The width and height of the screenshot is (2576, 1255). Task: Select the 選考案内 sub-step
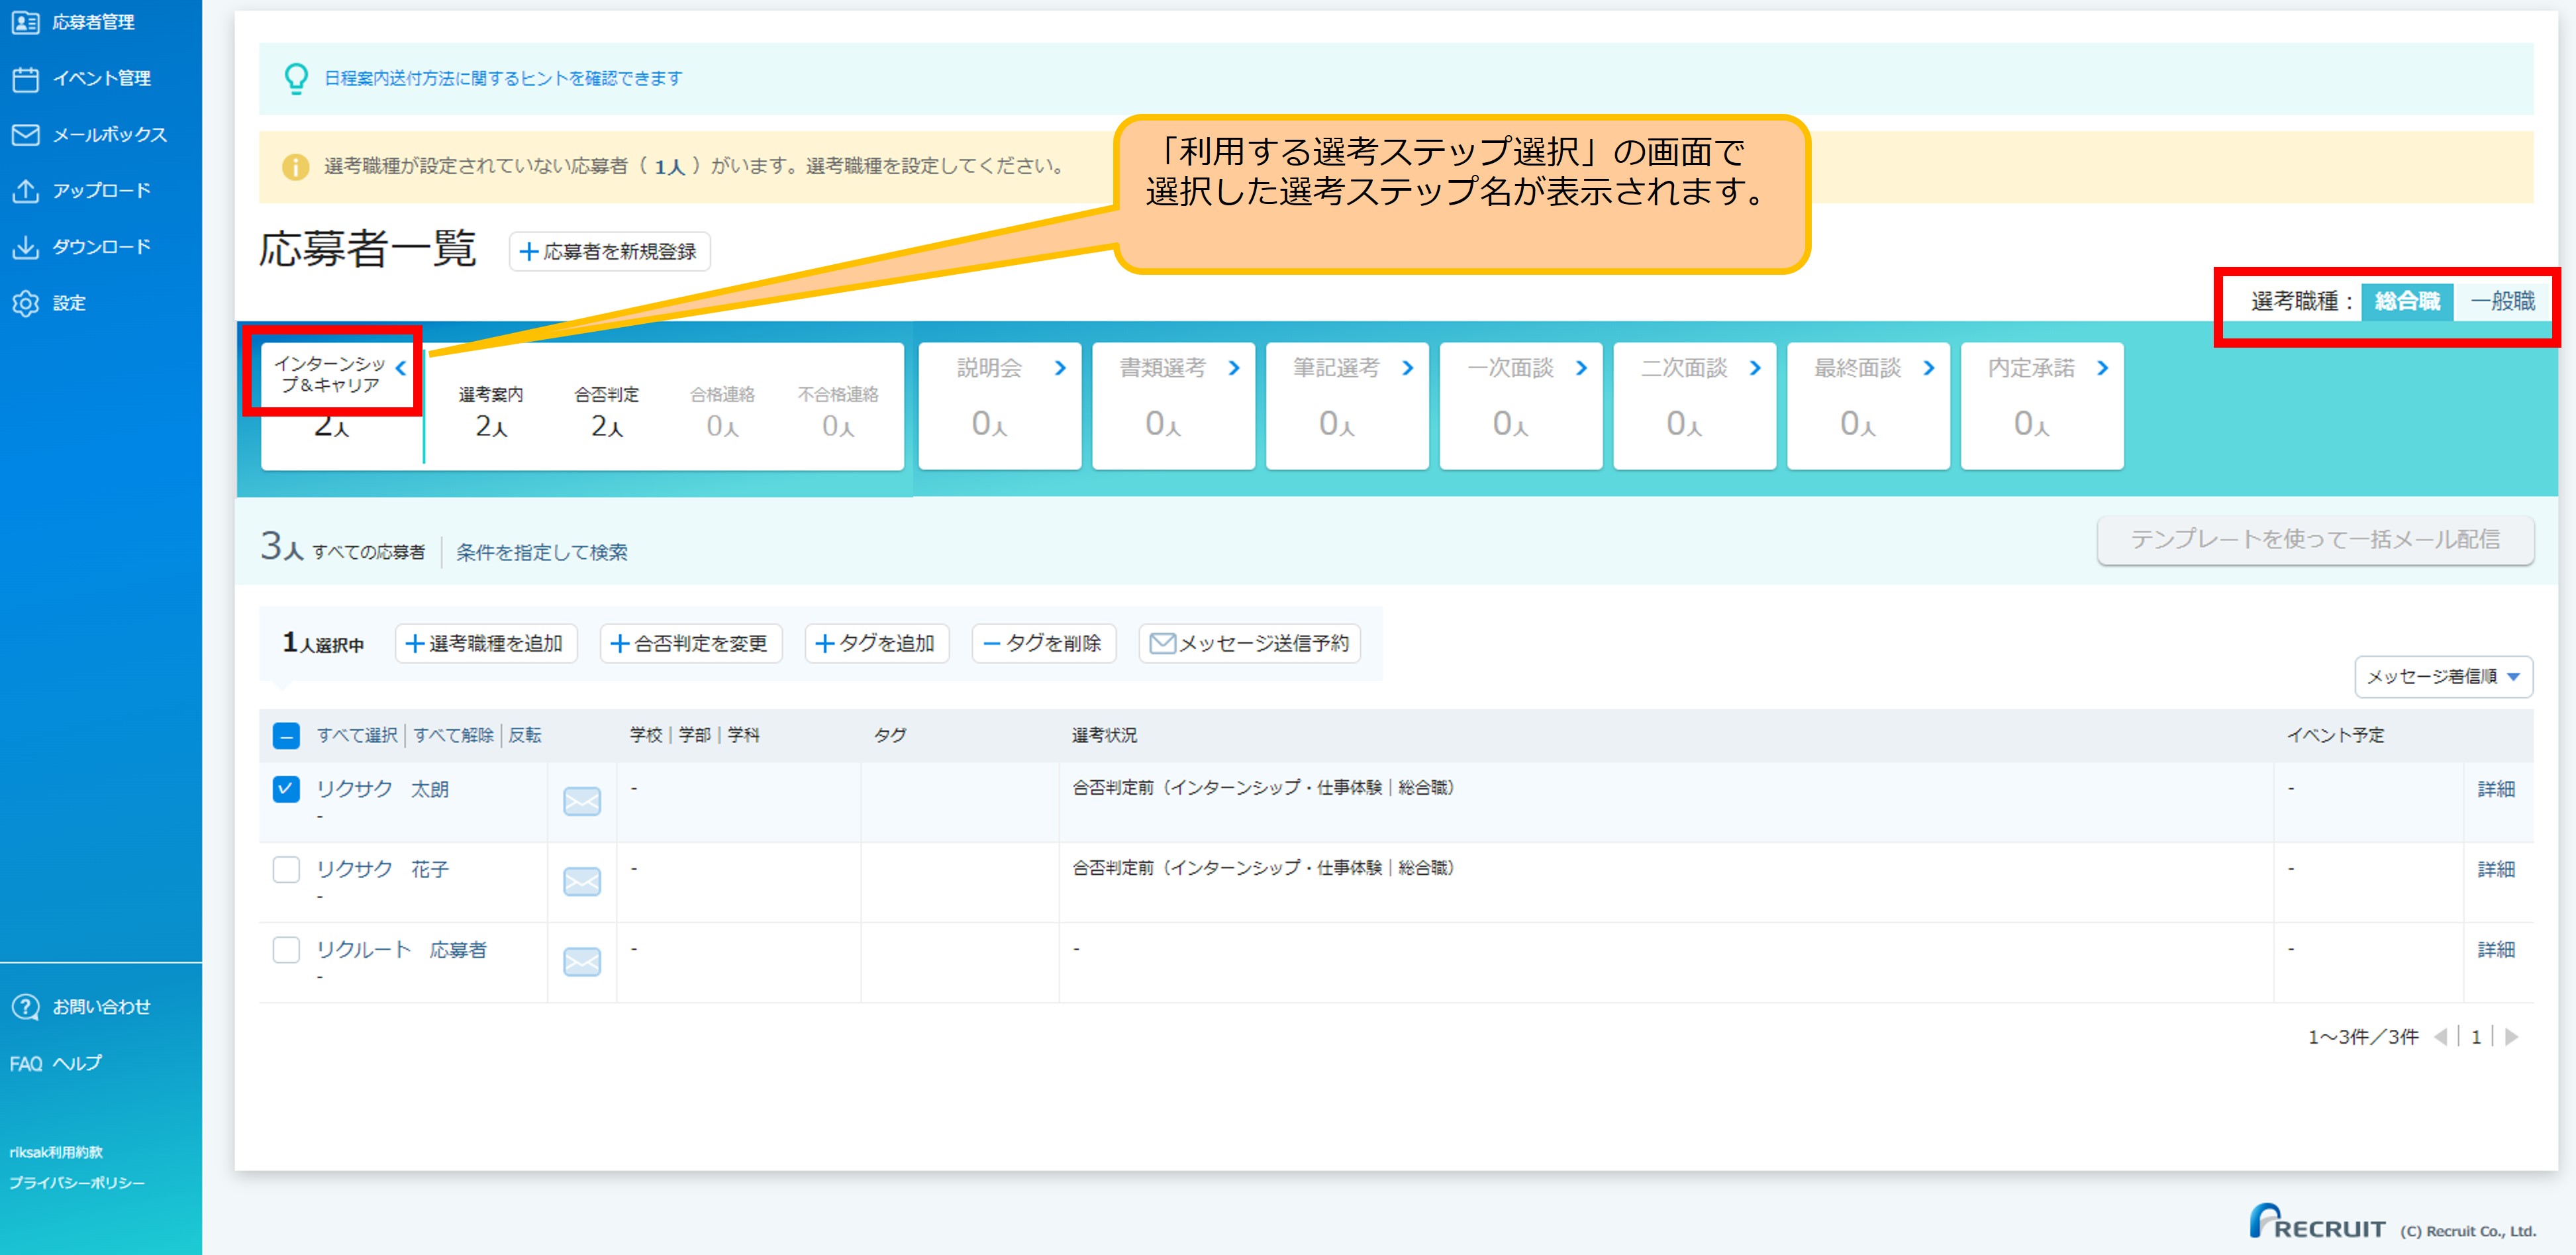point(490,411)
